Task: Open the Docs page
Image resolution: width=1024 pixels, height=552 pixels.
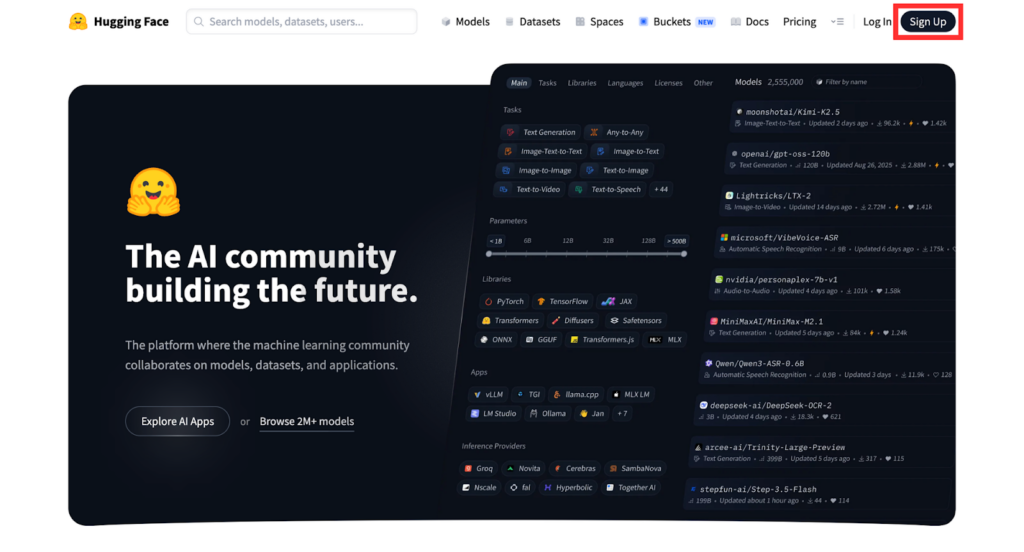Action: pyautogui.click(x=750, y=22)
